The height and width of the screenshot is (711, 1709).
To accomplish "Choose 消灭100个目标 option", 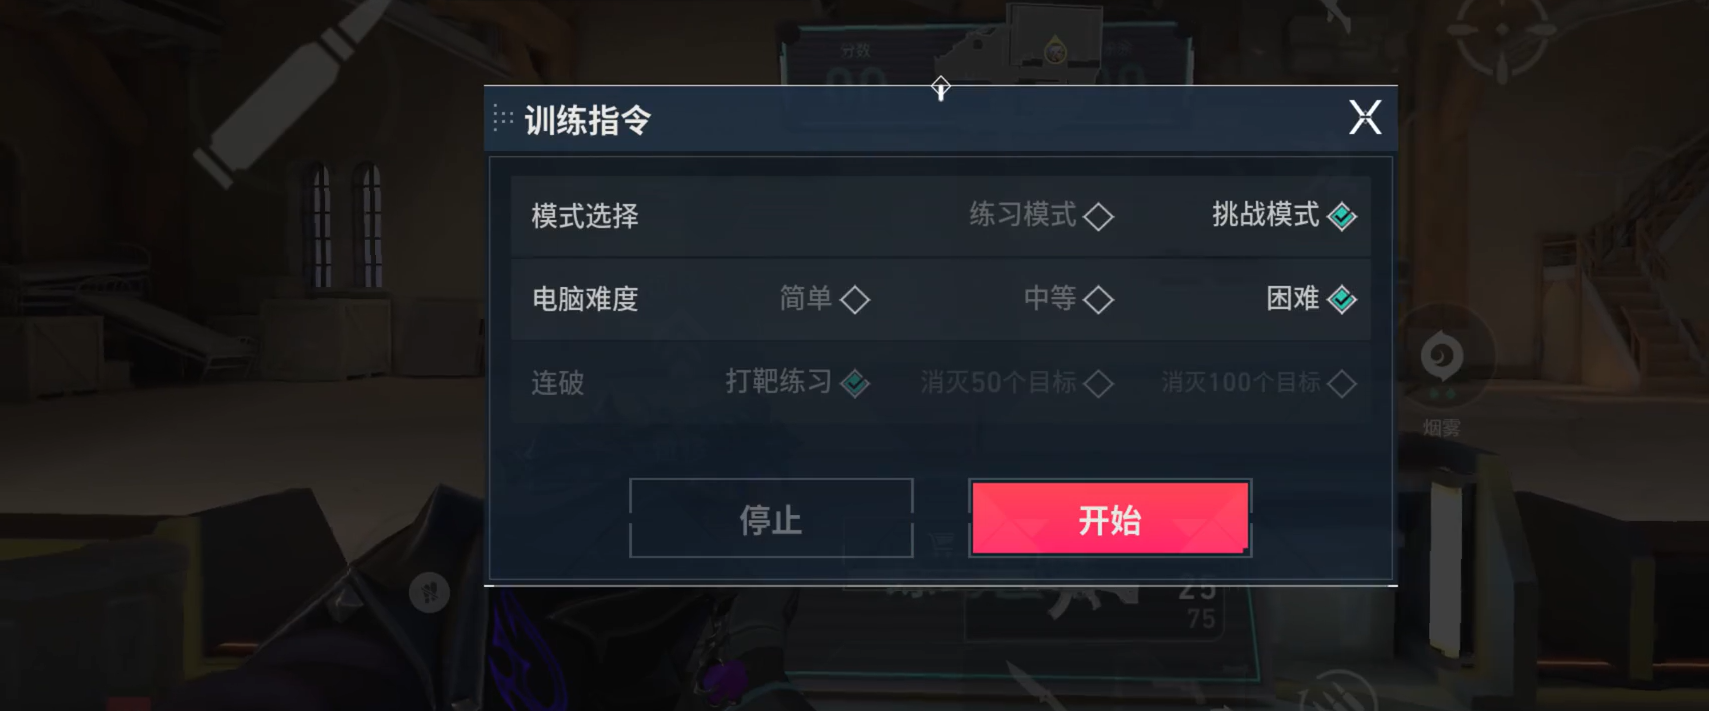I will 1259,382.
